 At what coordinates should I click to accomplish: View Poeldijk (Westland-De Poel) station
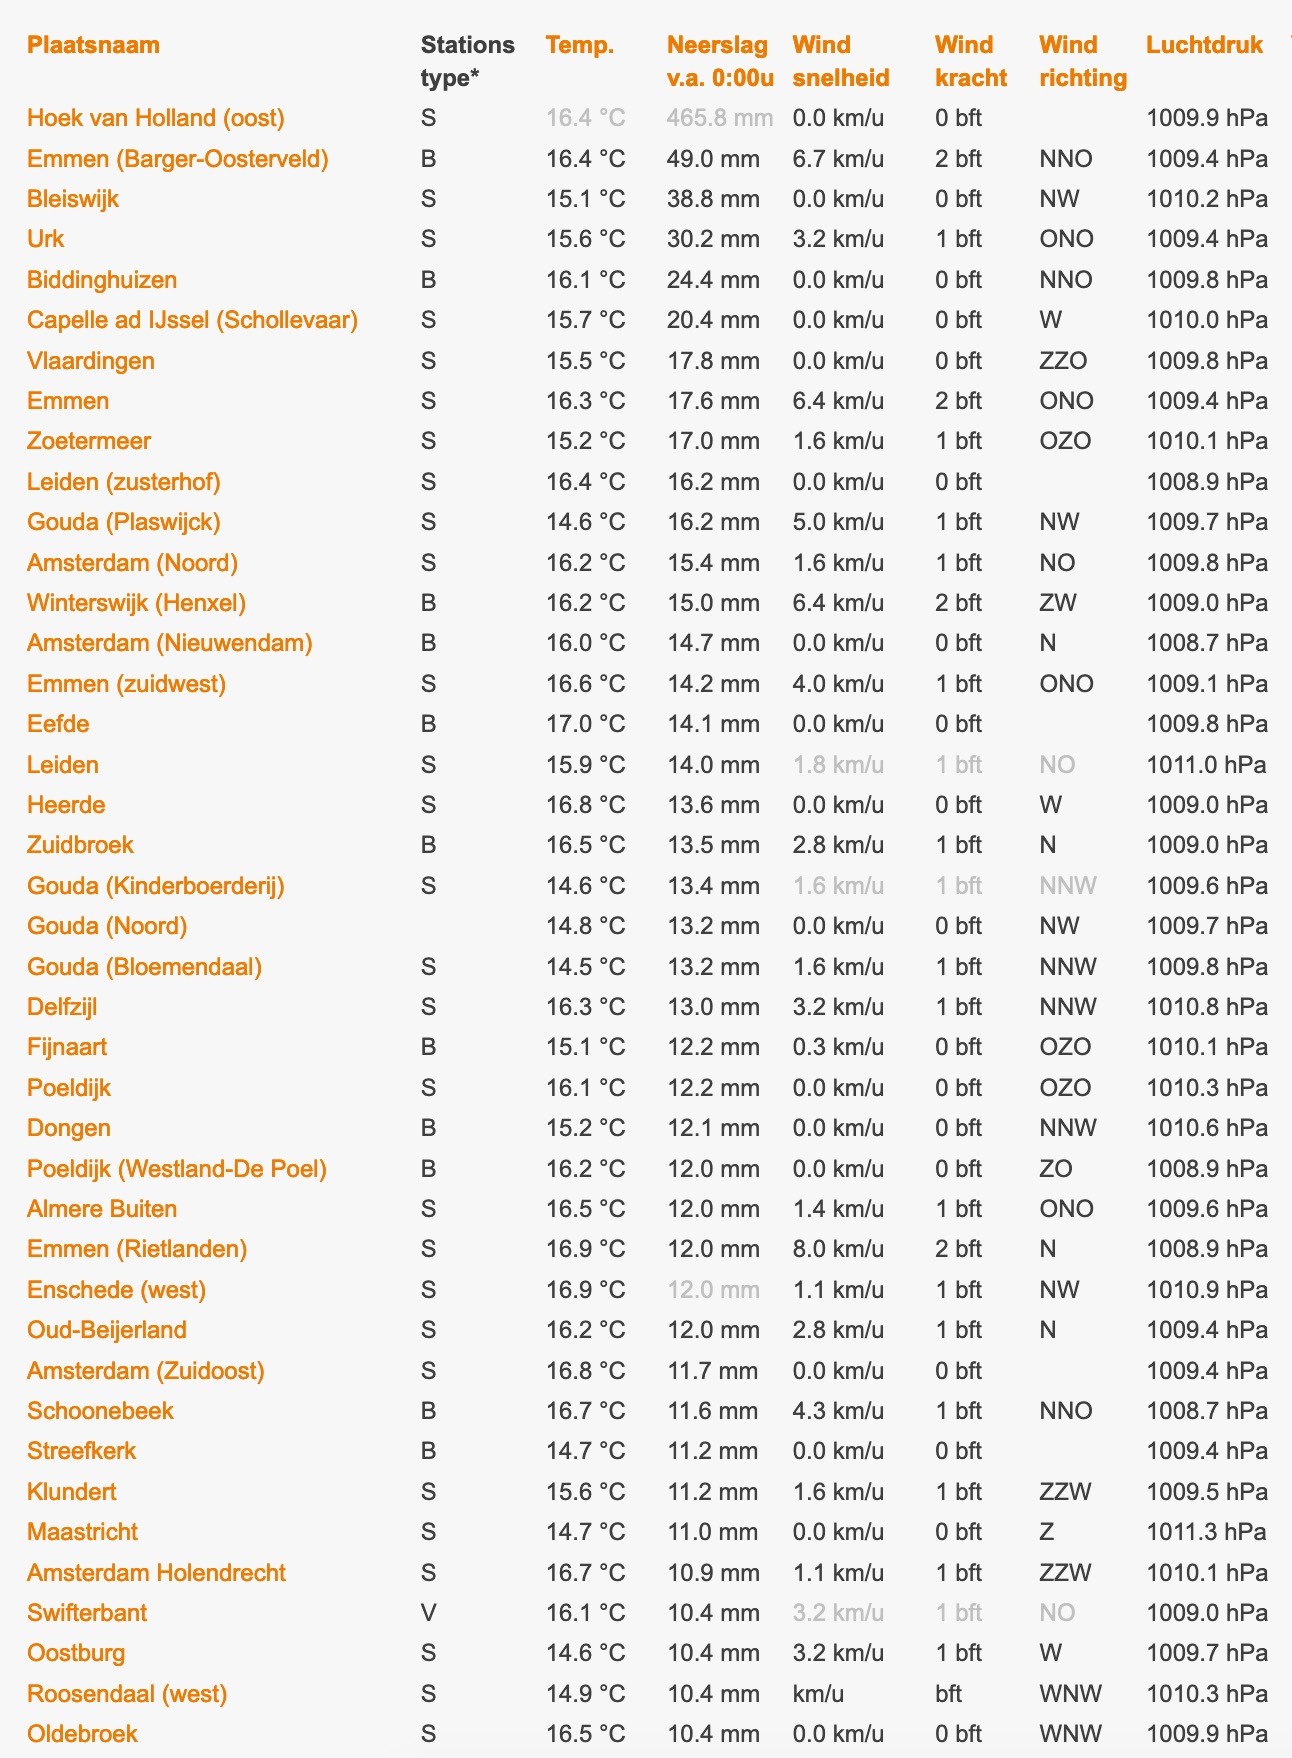176,1169
